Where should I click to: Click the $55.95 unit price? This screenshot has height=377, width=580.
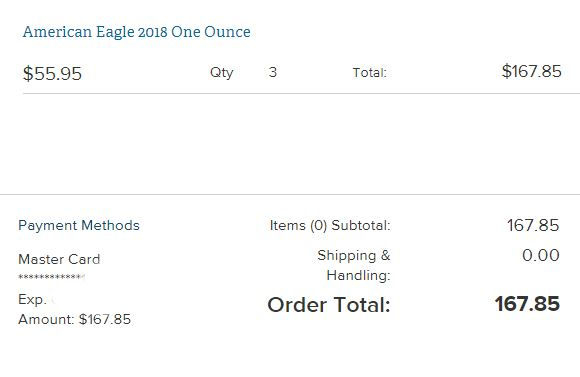pyautogui.click(x=52, y=73)
